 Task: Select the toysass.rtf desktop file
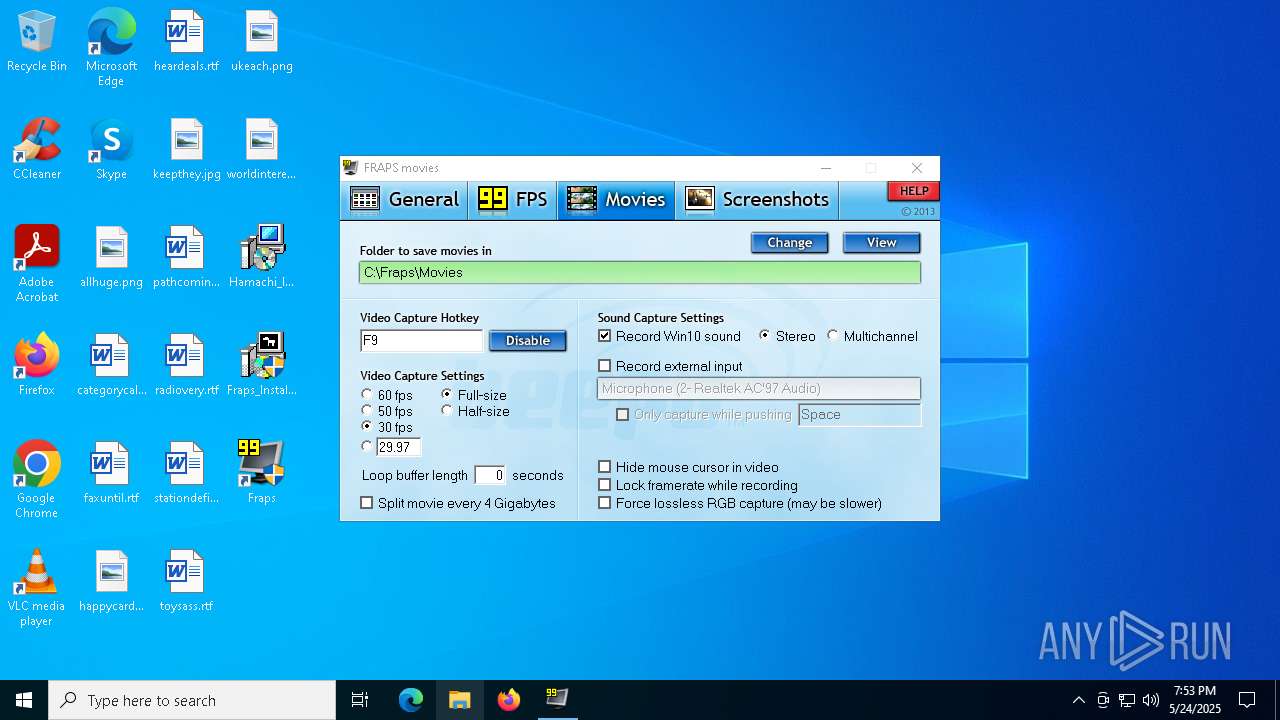[186, 582]
